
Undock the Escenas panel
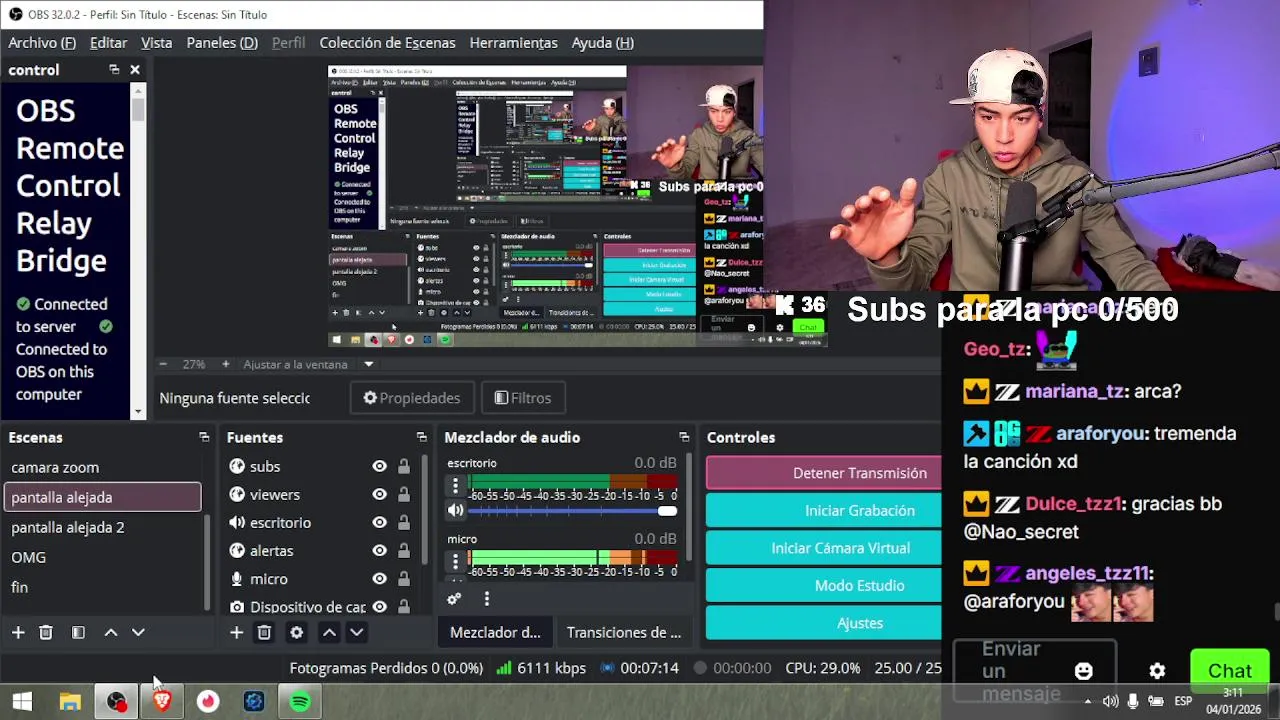[204, 437]
